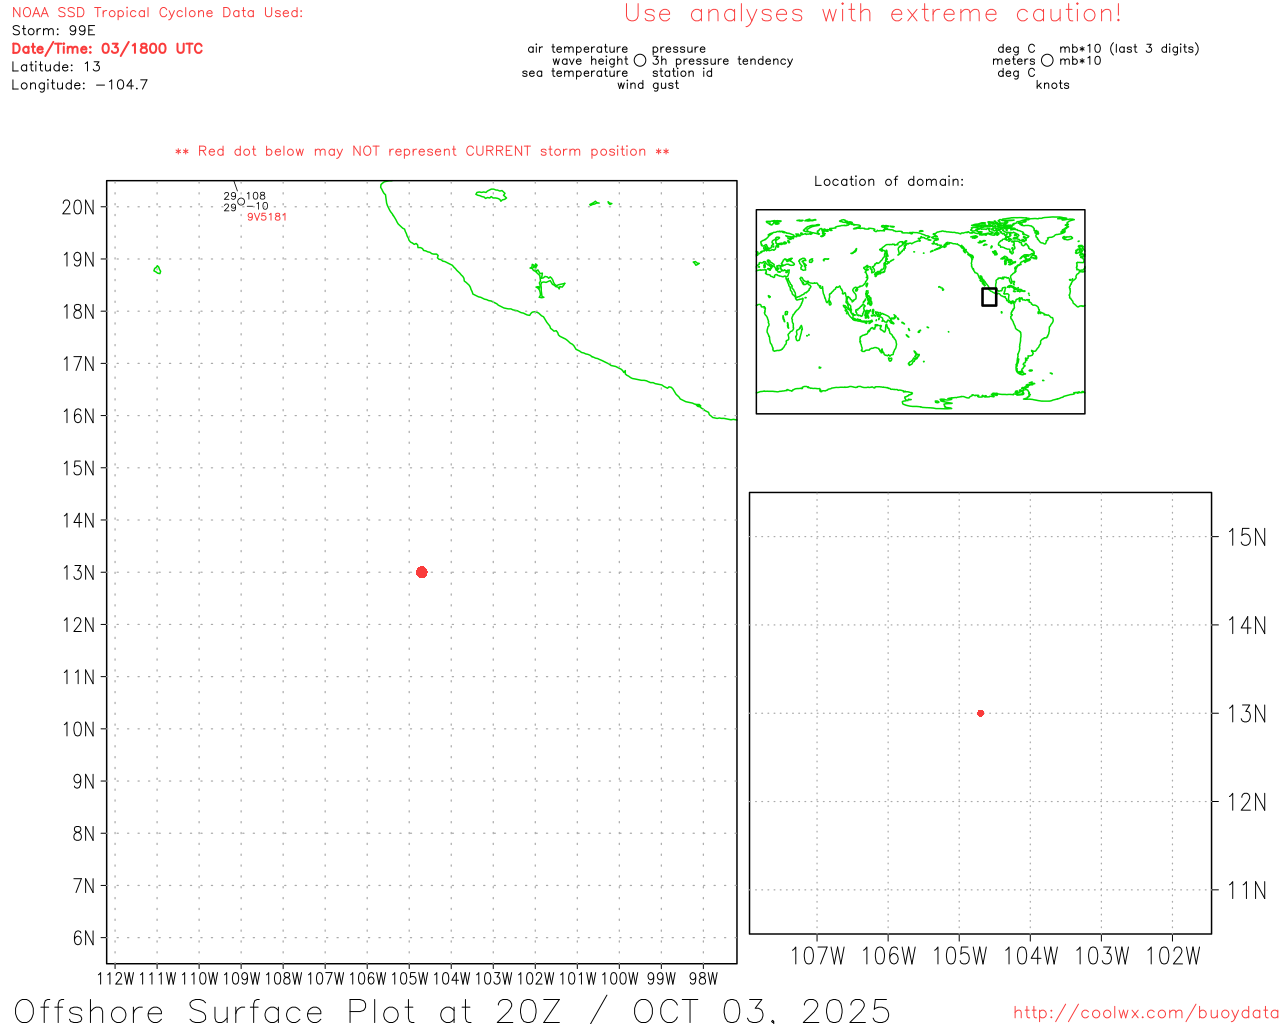Click the black domain box on world map

[x=989, y=297]
